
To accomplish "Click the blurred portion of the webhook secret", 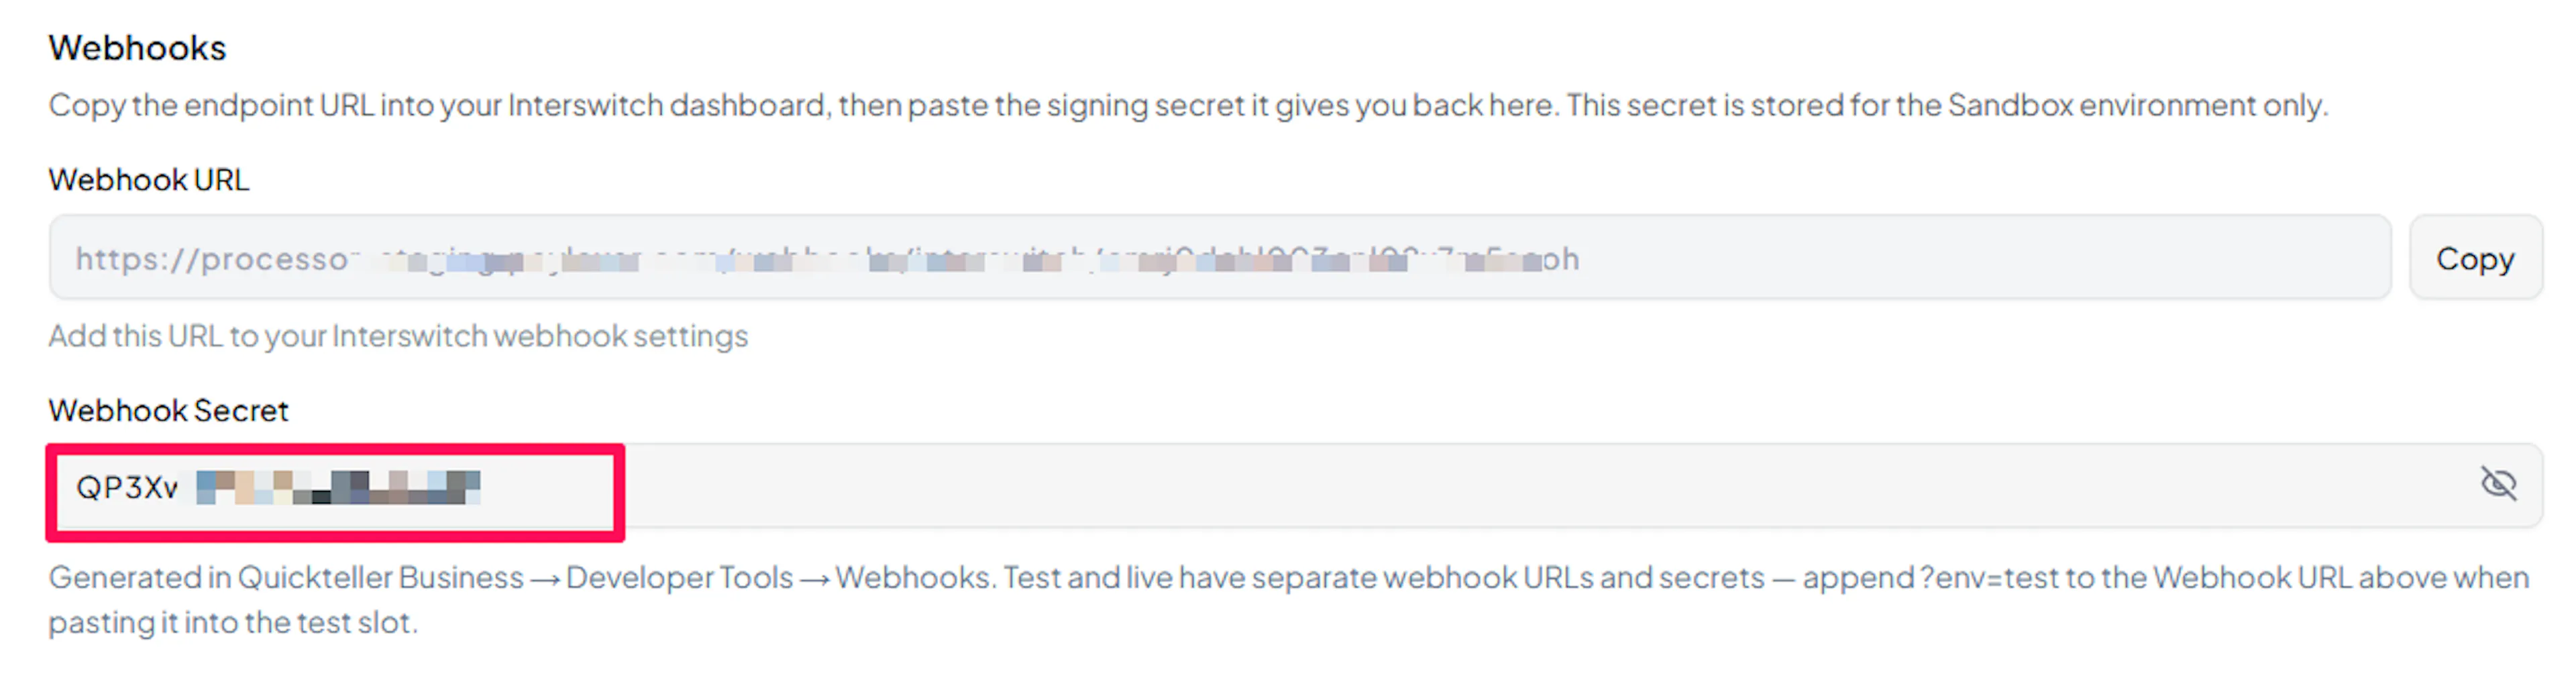I will (x=338, y=487).
